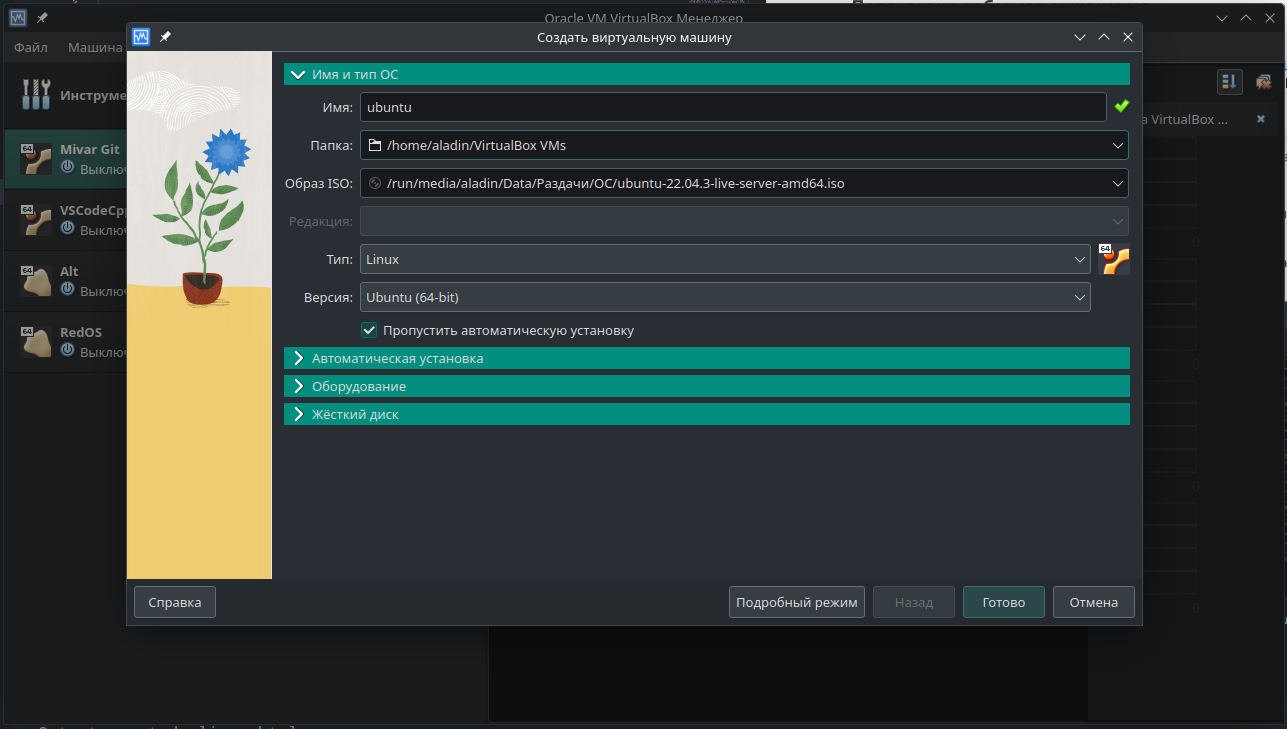Disable Пропустить автоматическую установку checkbox

[x=369, y=329]
